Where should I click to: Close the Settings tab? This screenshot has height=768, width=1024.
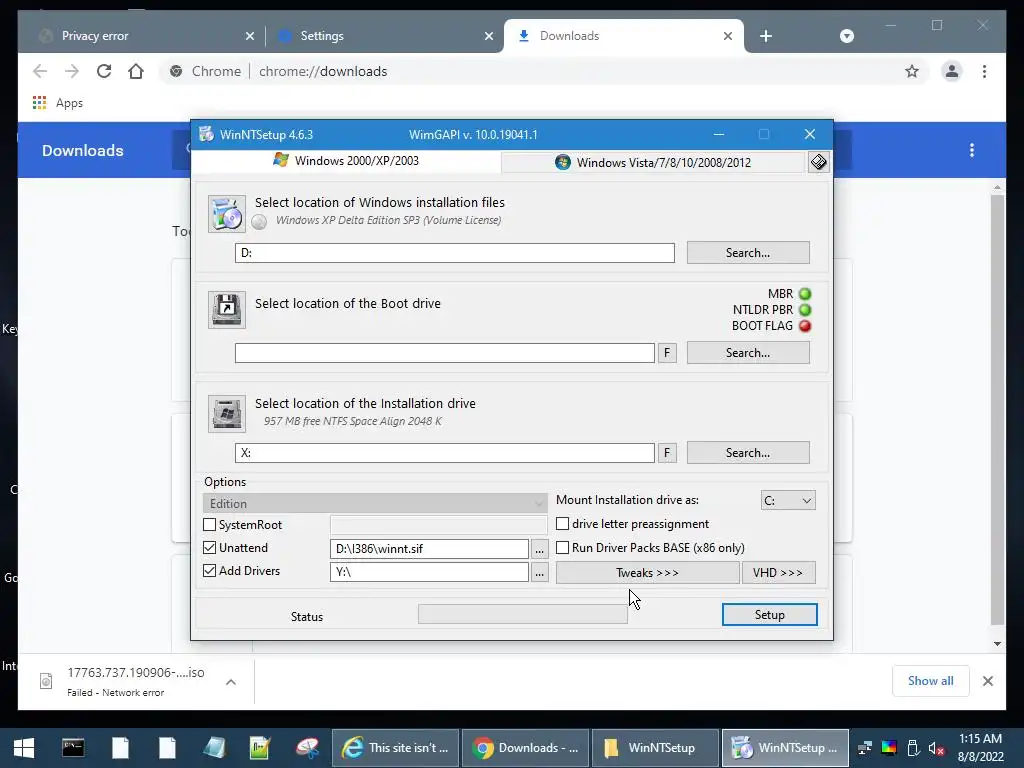click(488, 36)
